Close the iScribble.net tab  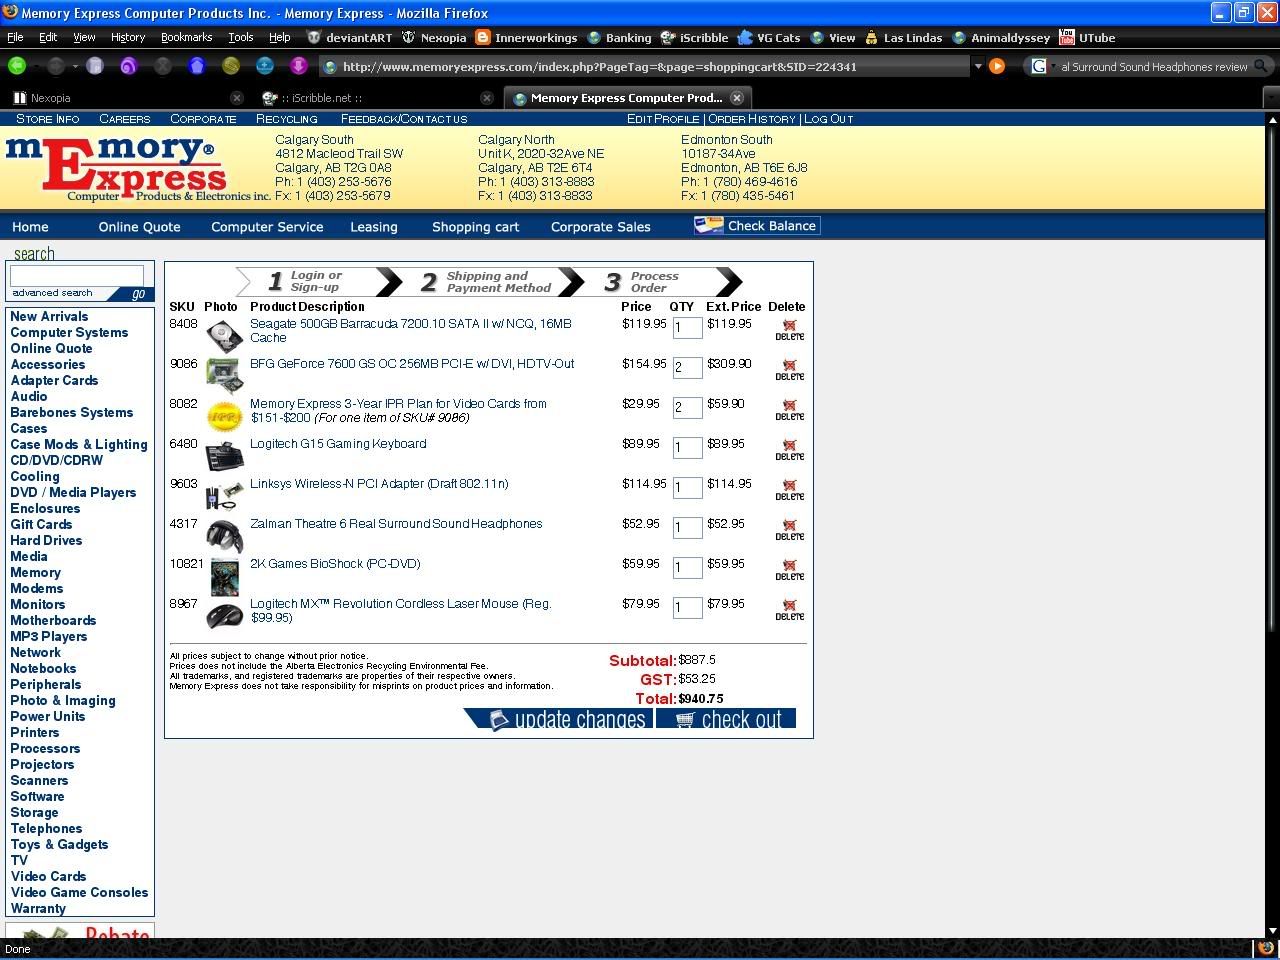[x=487, y=98]
